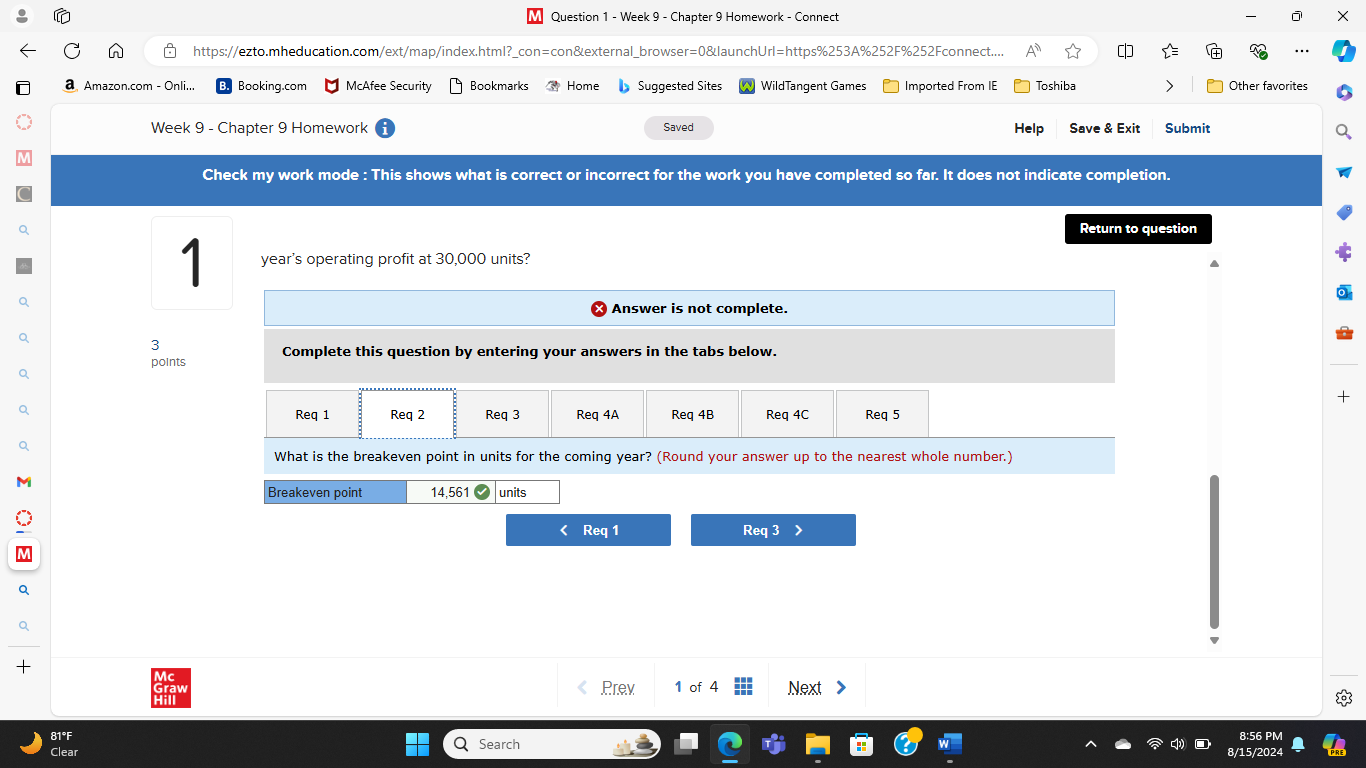Go to the Prev question

[x=606, y=687]
